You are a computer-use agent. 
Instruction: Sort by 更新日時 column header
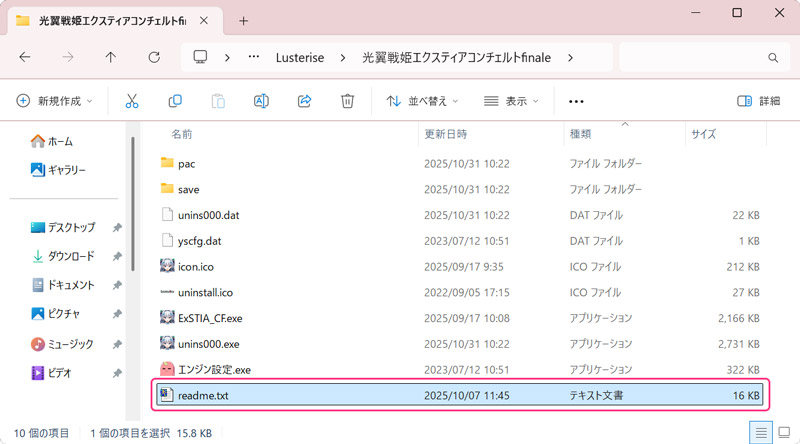445,133
